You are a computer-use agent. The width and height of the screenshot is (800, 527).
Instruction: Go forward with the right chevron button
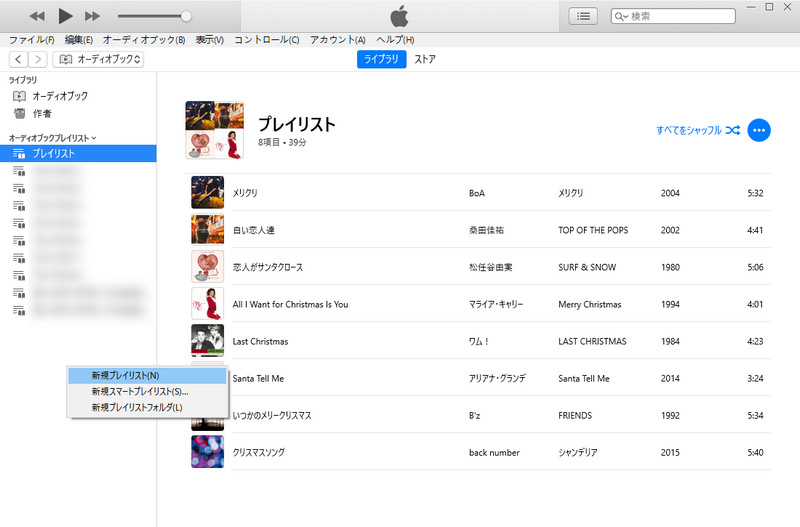tap(38, 59)
